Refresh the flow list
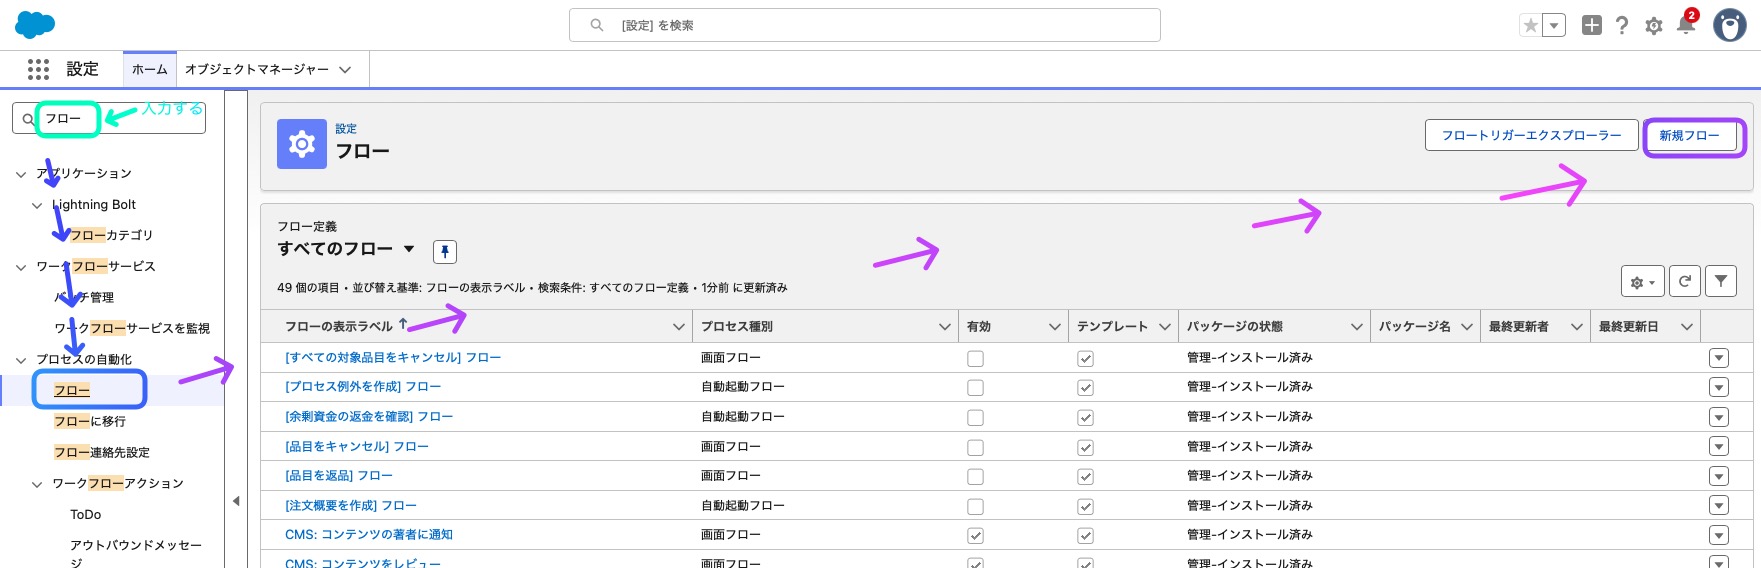Screen dimensions: 1761x568 [1685, 282]
